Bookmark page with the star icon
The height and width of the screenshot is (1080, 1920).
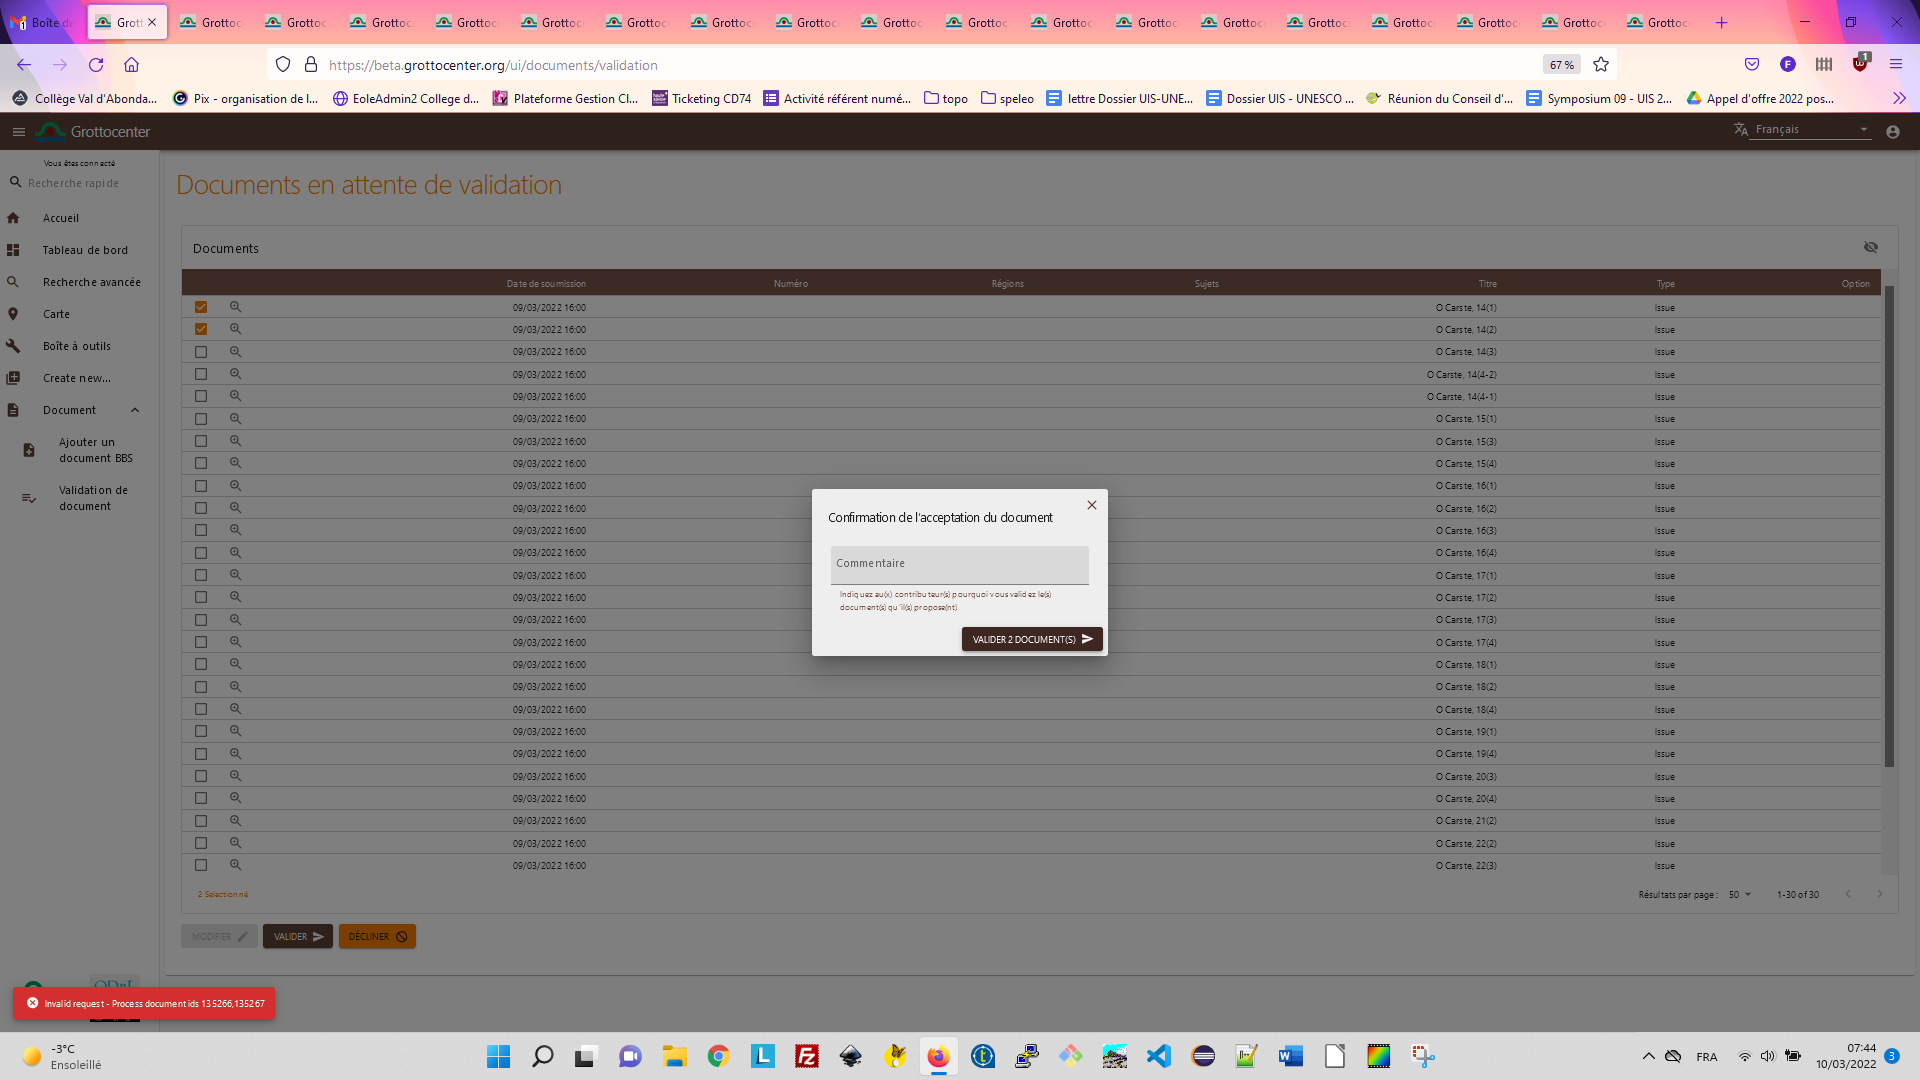click(1601, 65)
